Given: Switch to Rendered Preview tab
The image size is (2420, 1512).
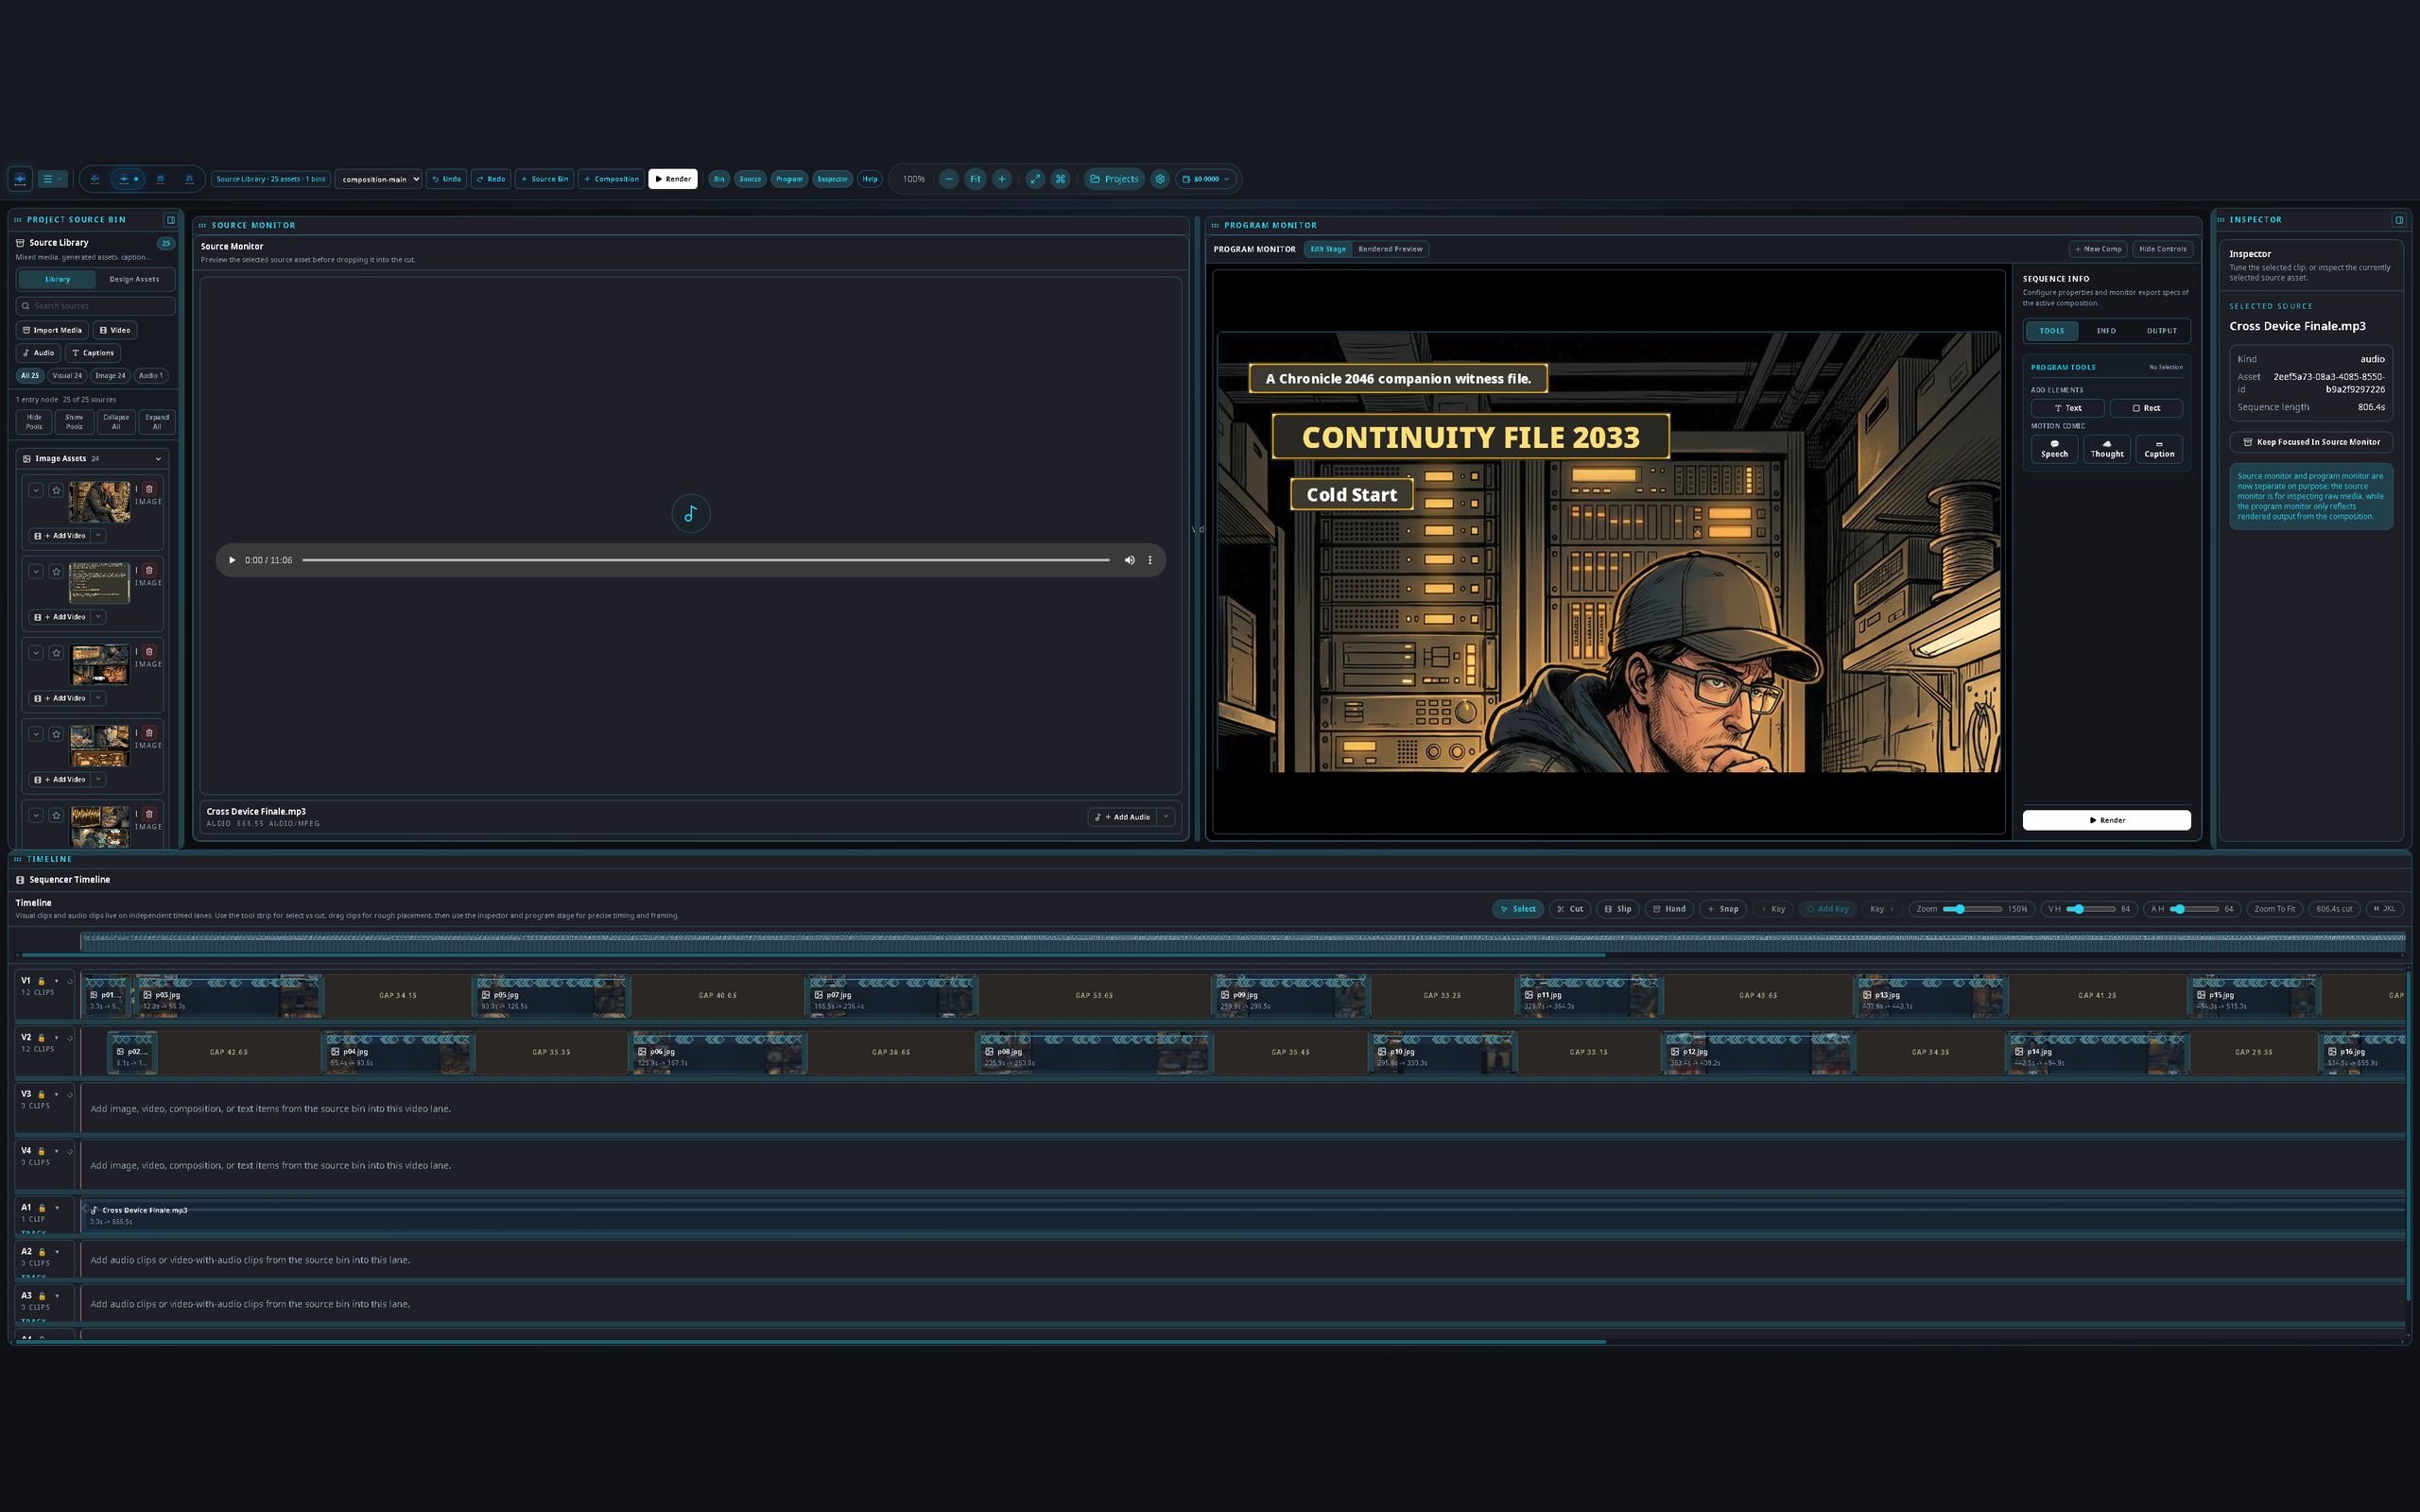Looking at the screenshot, I should 1390,249.
